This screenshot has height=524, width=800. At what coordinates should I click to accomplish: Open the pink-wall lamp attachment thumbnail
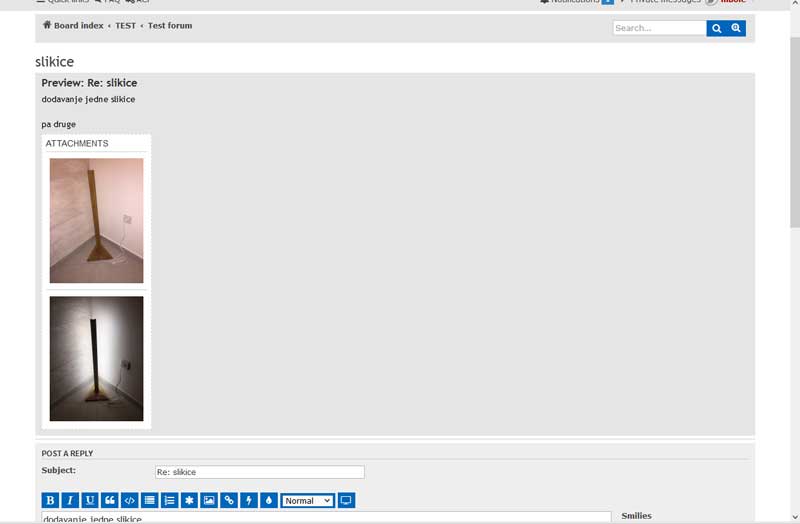click(x=96, y=220)
